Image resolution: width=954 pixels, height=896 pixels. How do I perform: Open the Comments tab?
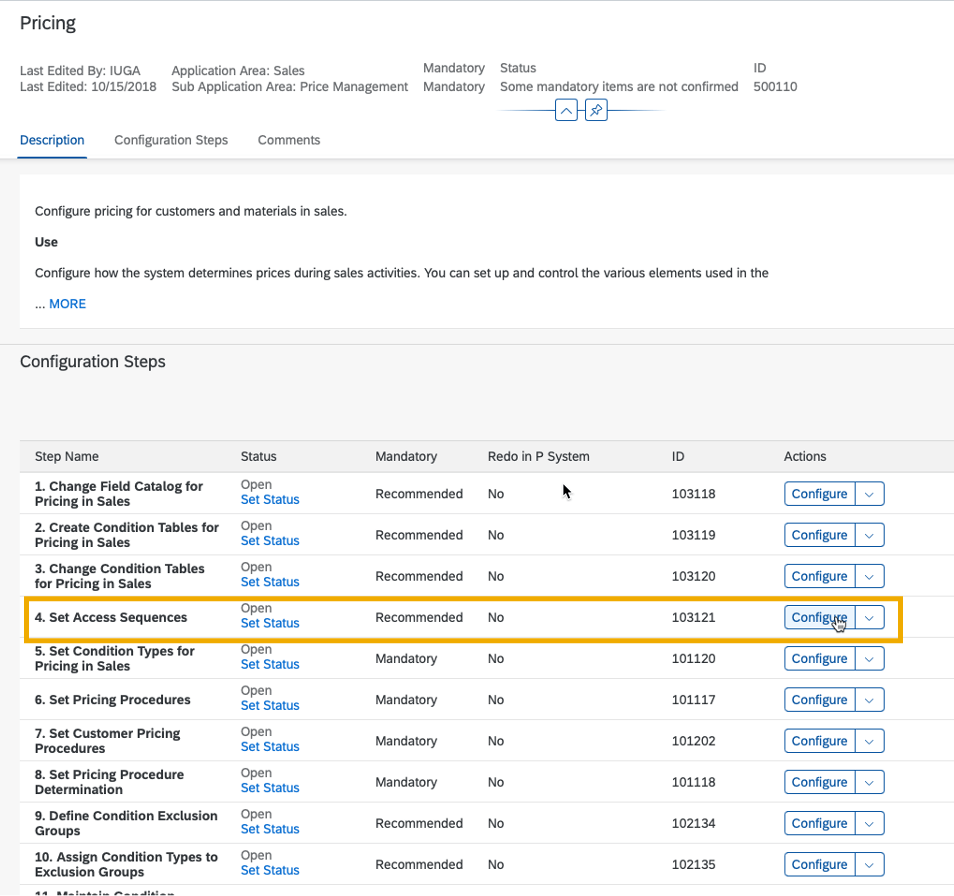289,140
